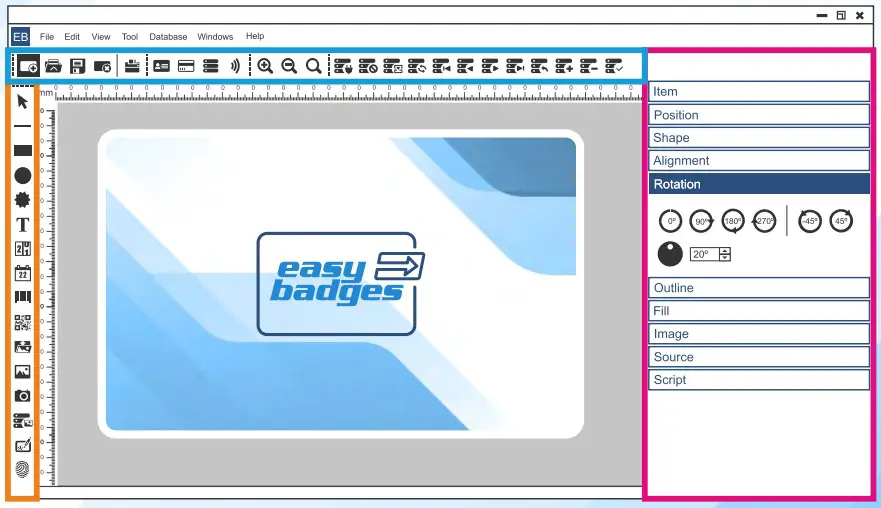Click the 20° rotation angle field

tap(705, 254)
